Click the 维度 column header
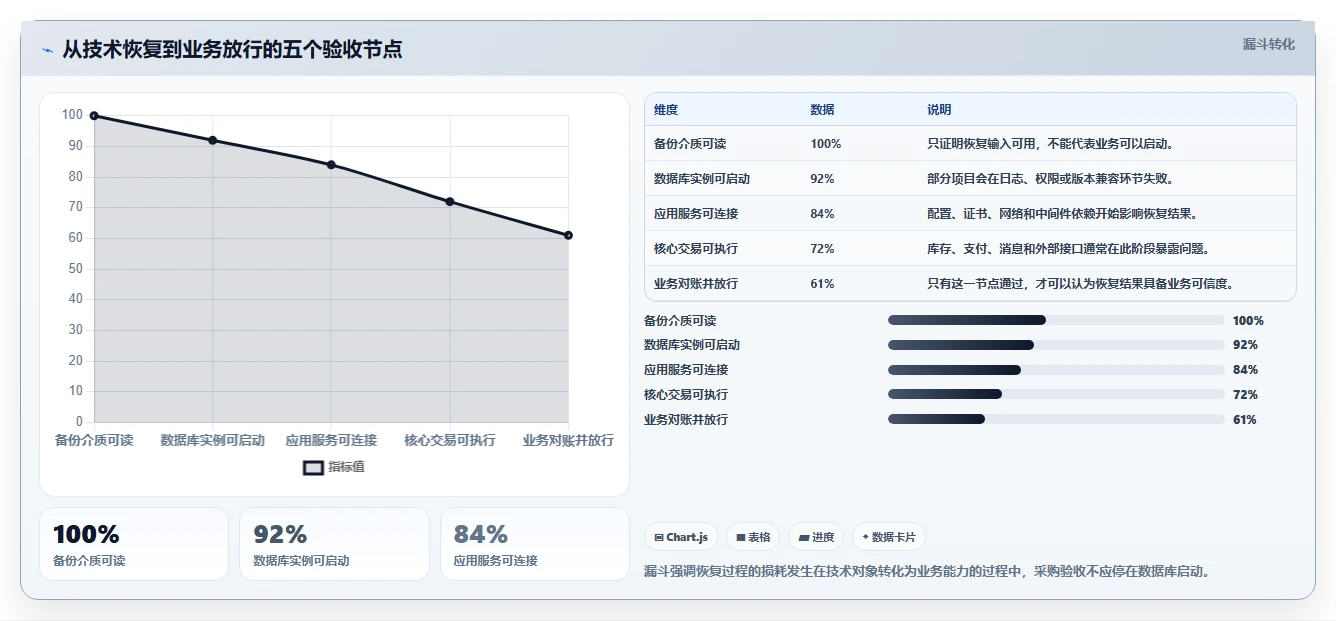The width and height of the screenshot is (1336, 621). point(666,110)
